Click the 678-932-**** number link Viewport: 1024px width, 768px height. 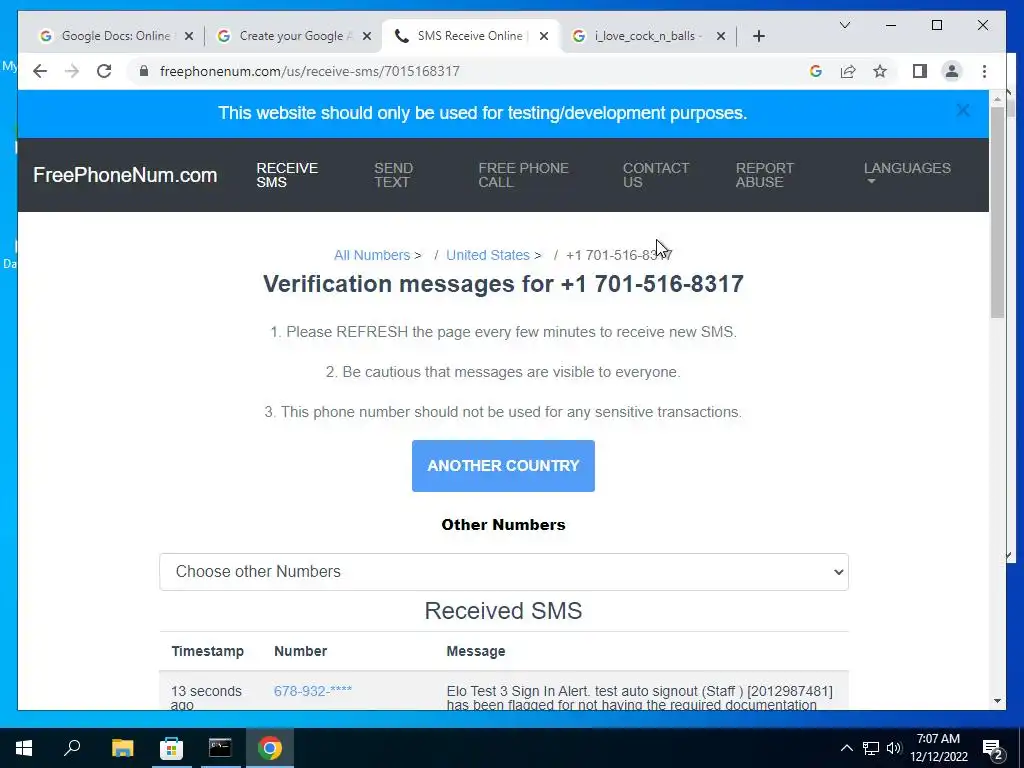313,691
